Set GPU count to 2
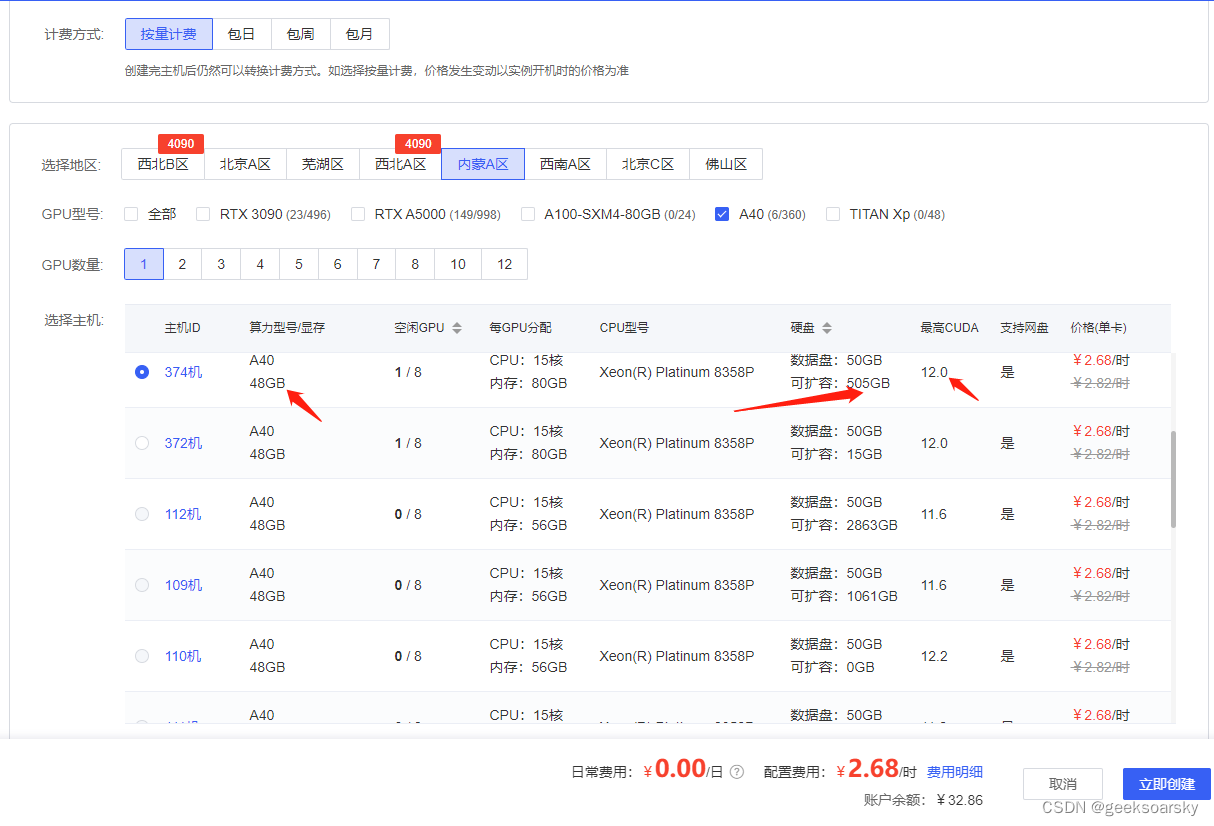Screen dimensions: 1214x826 182,264
